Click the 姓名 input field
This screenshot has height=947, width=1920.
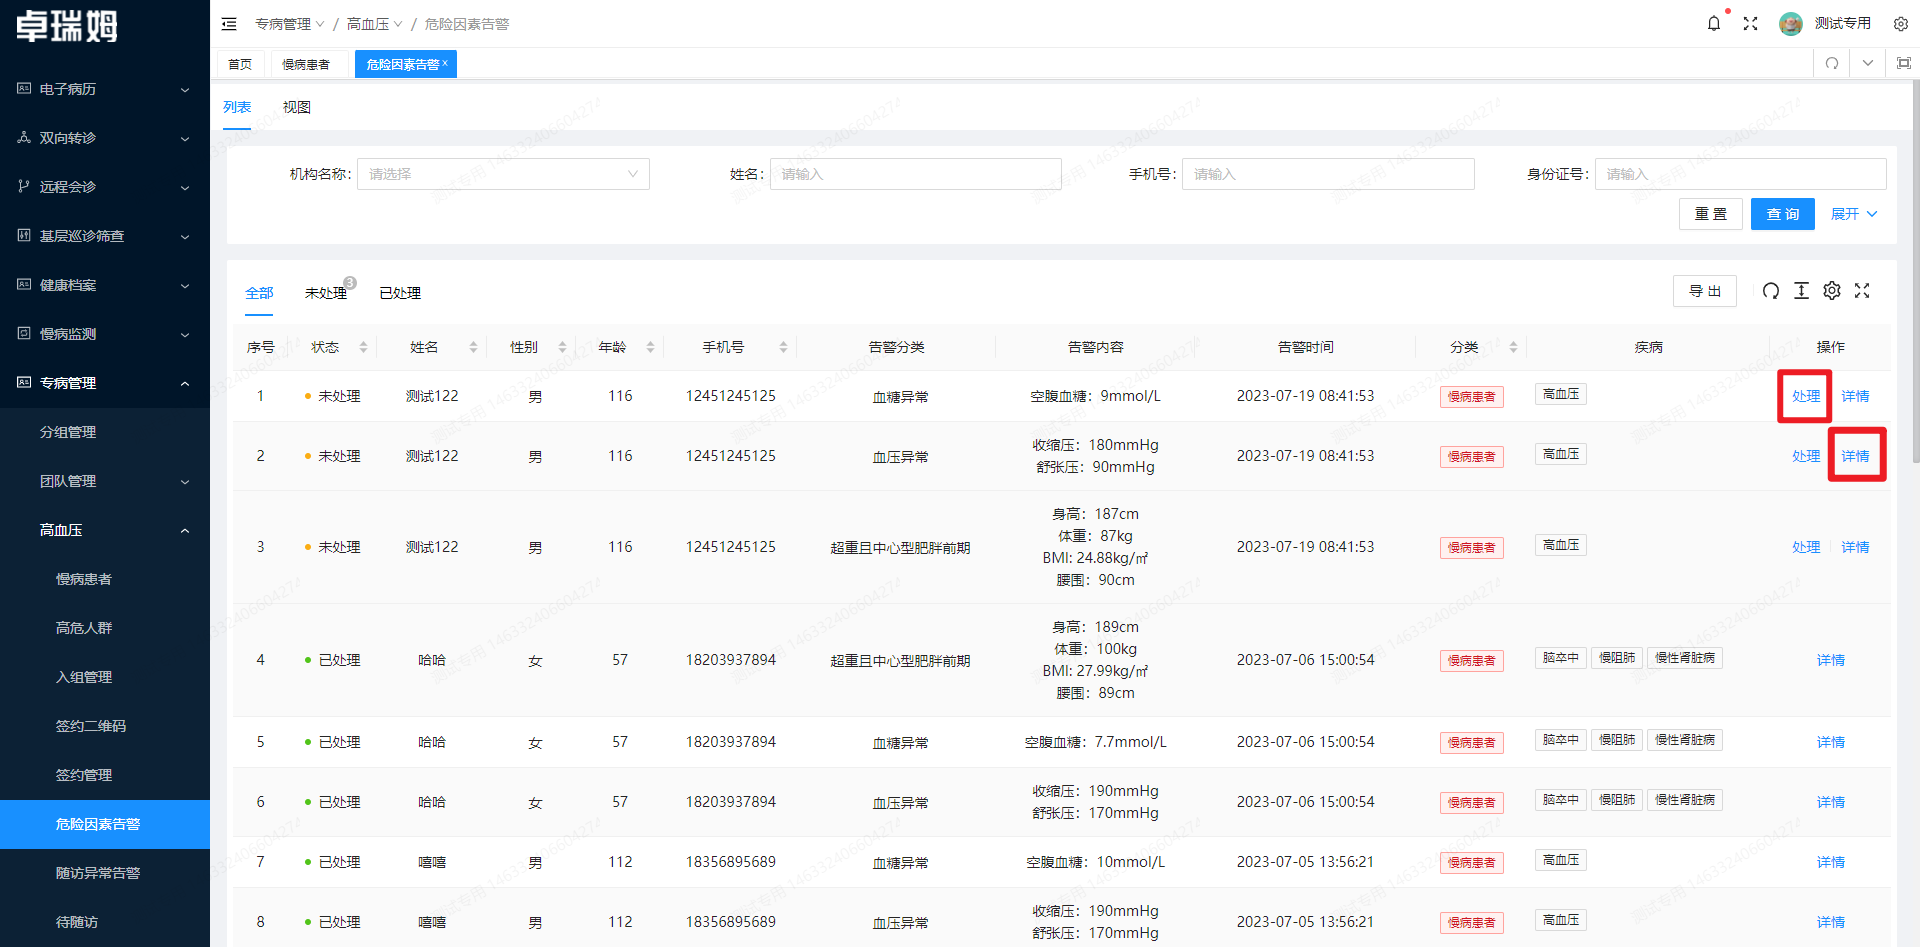[915, 174]
